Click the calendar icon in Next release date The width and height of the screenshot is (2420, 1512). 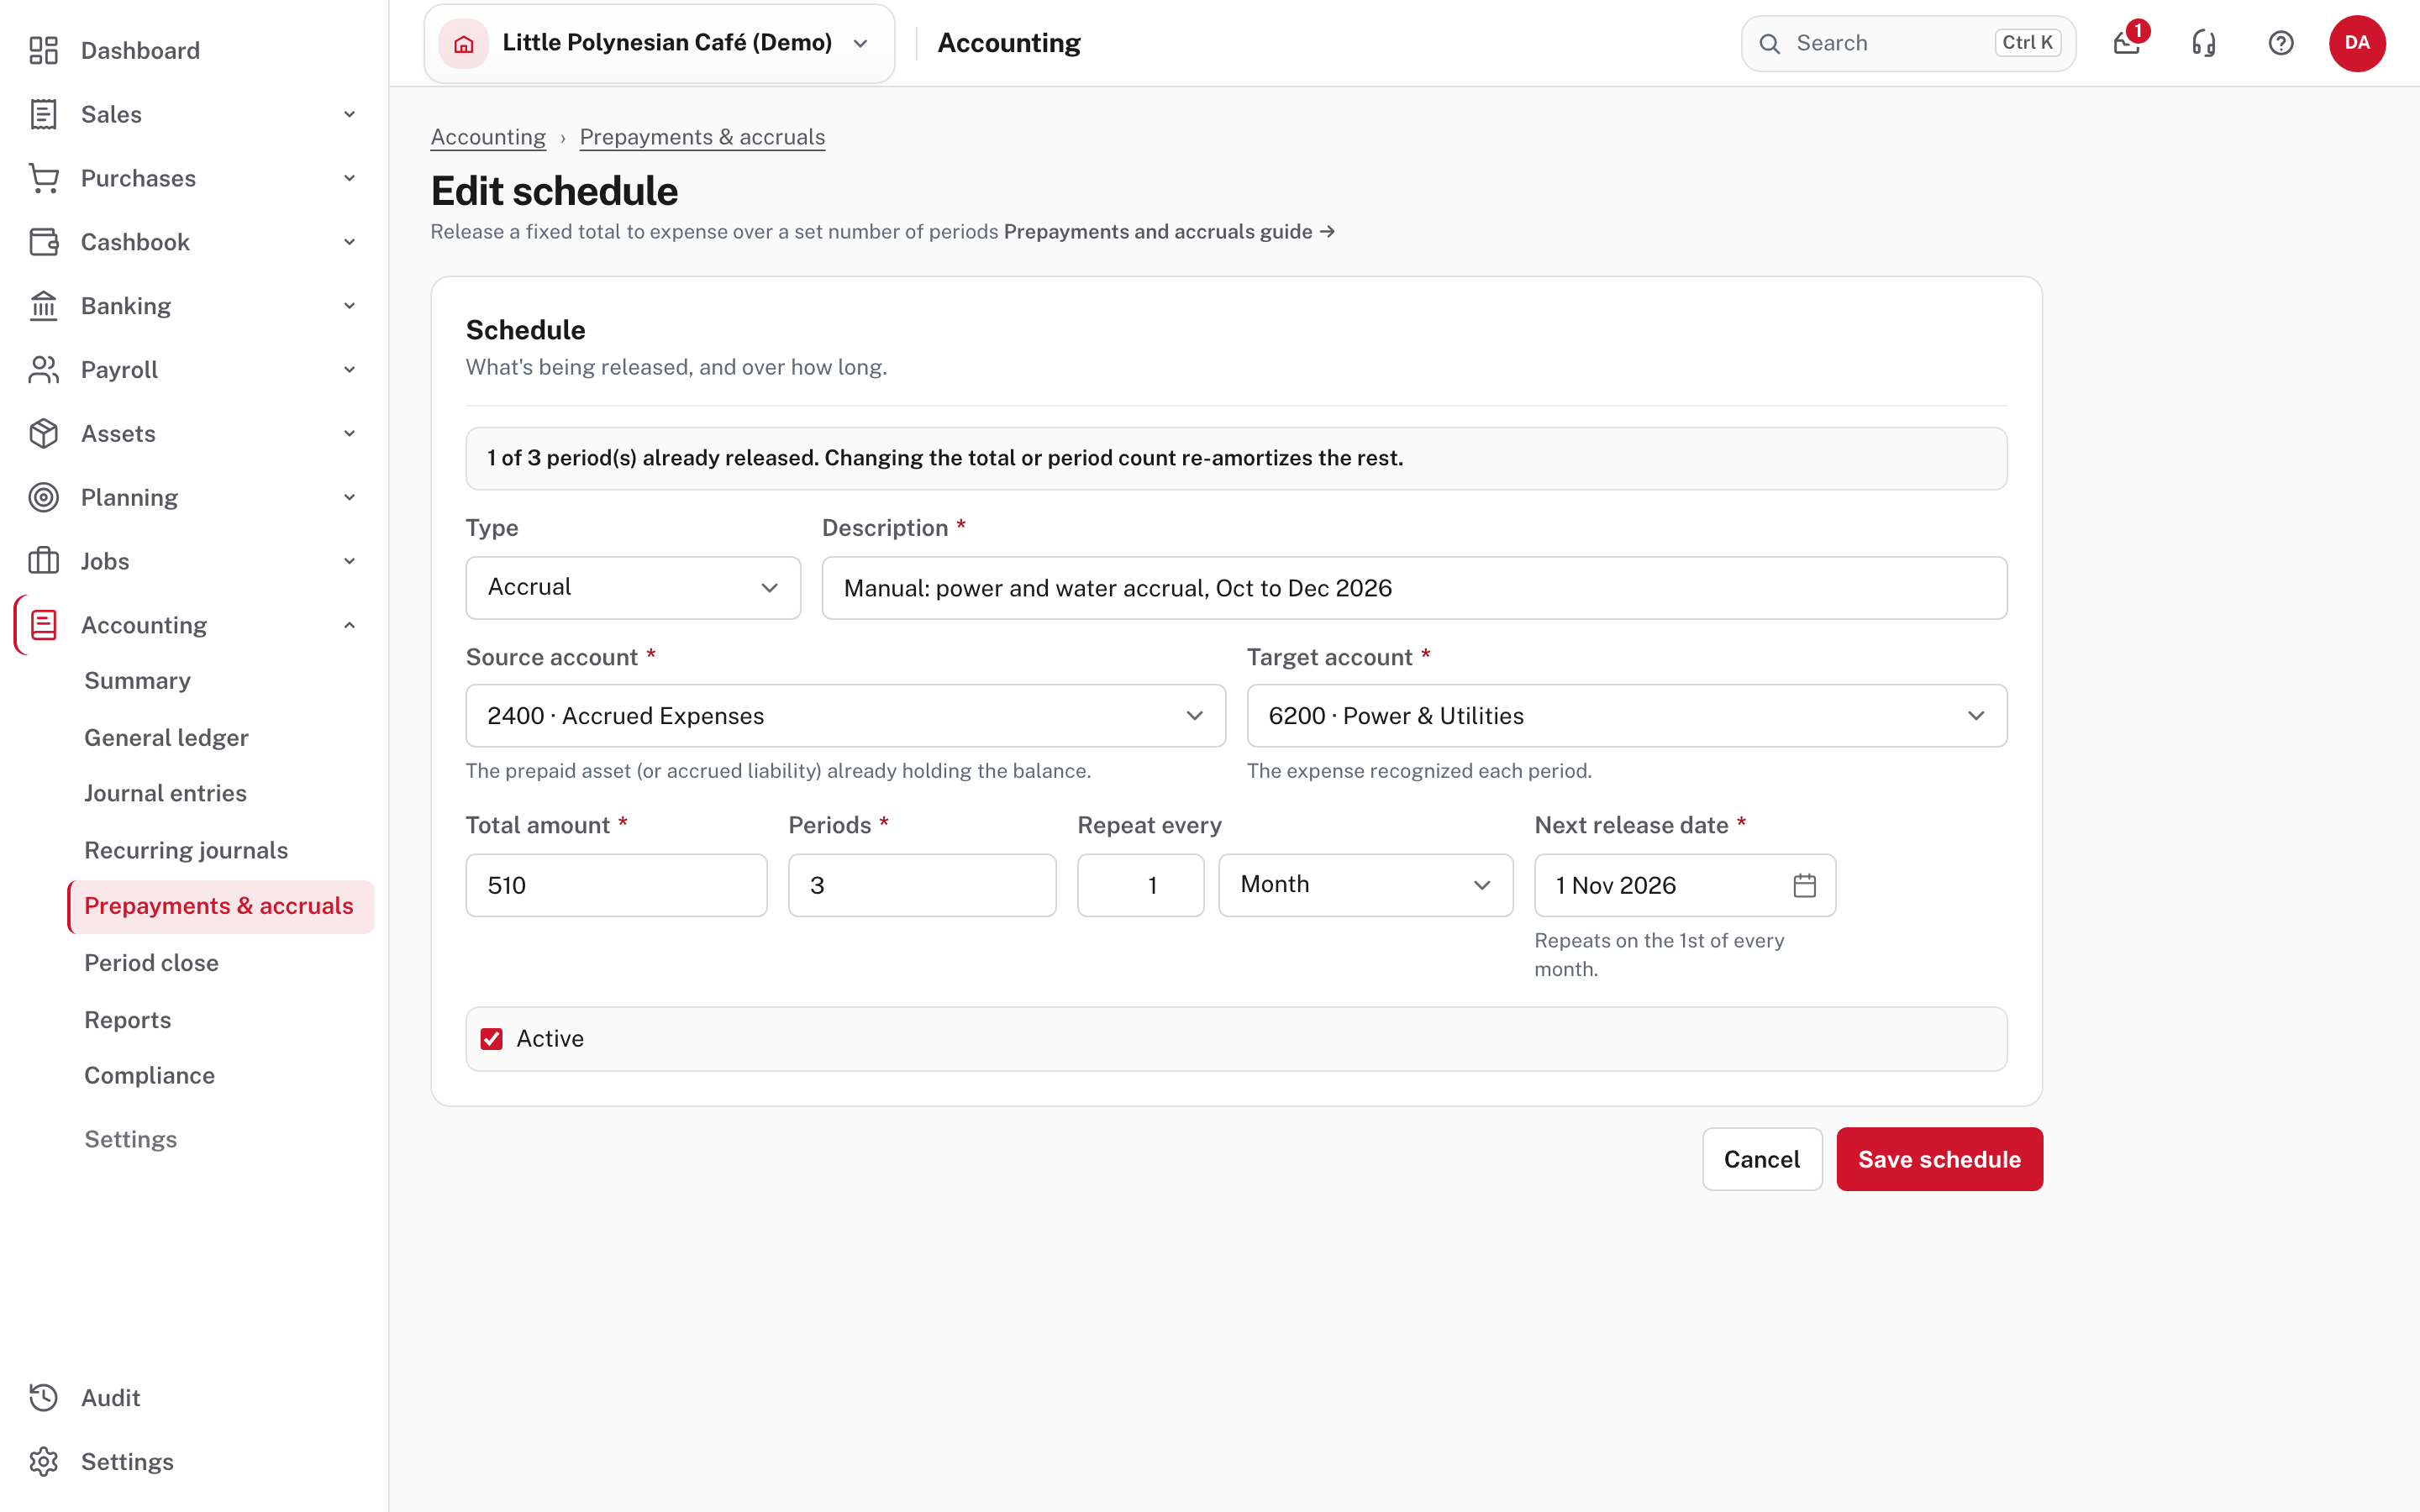click(x=1804, y=885)
